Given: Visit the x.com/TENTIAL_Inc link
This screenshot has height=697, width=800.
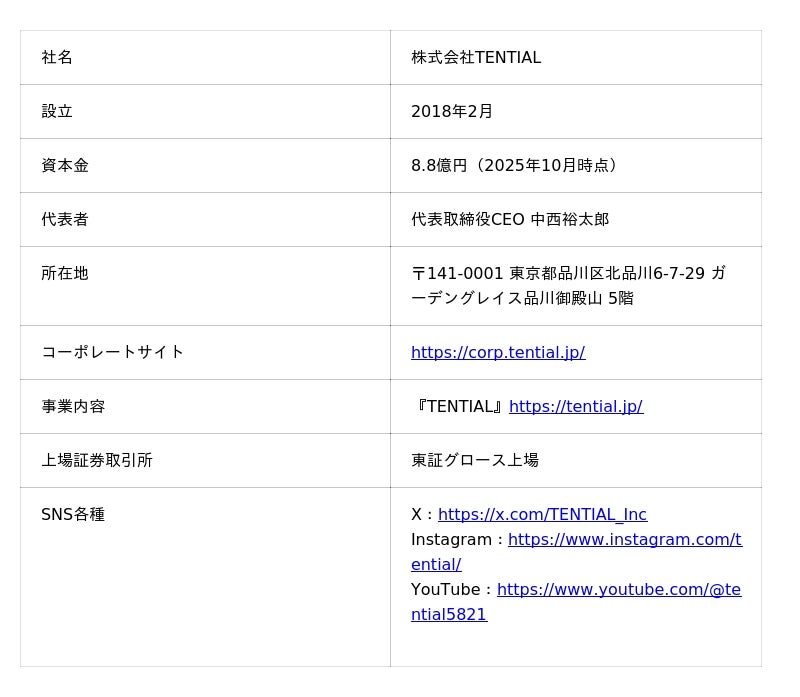Looking at the screenshot, I should pos(542,514).
